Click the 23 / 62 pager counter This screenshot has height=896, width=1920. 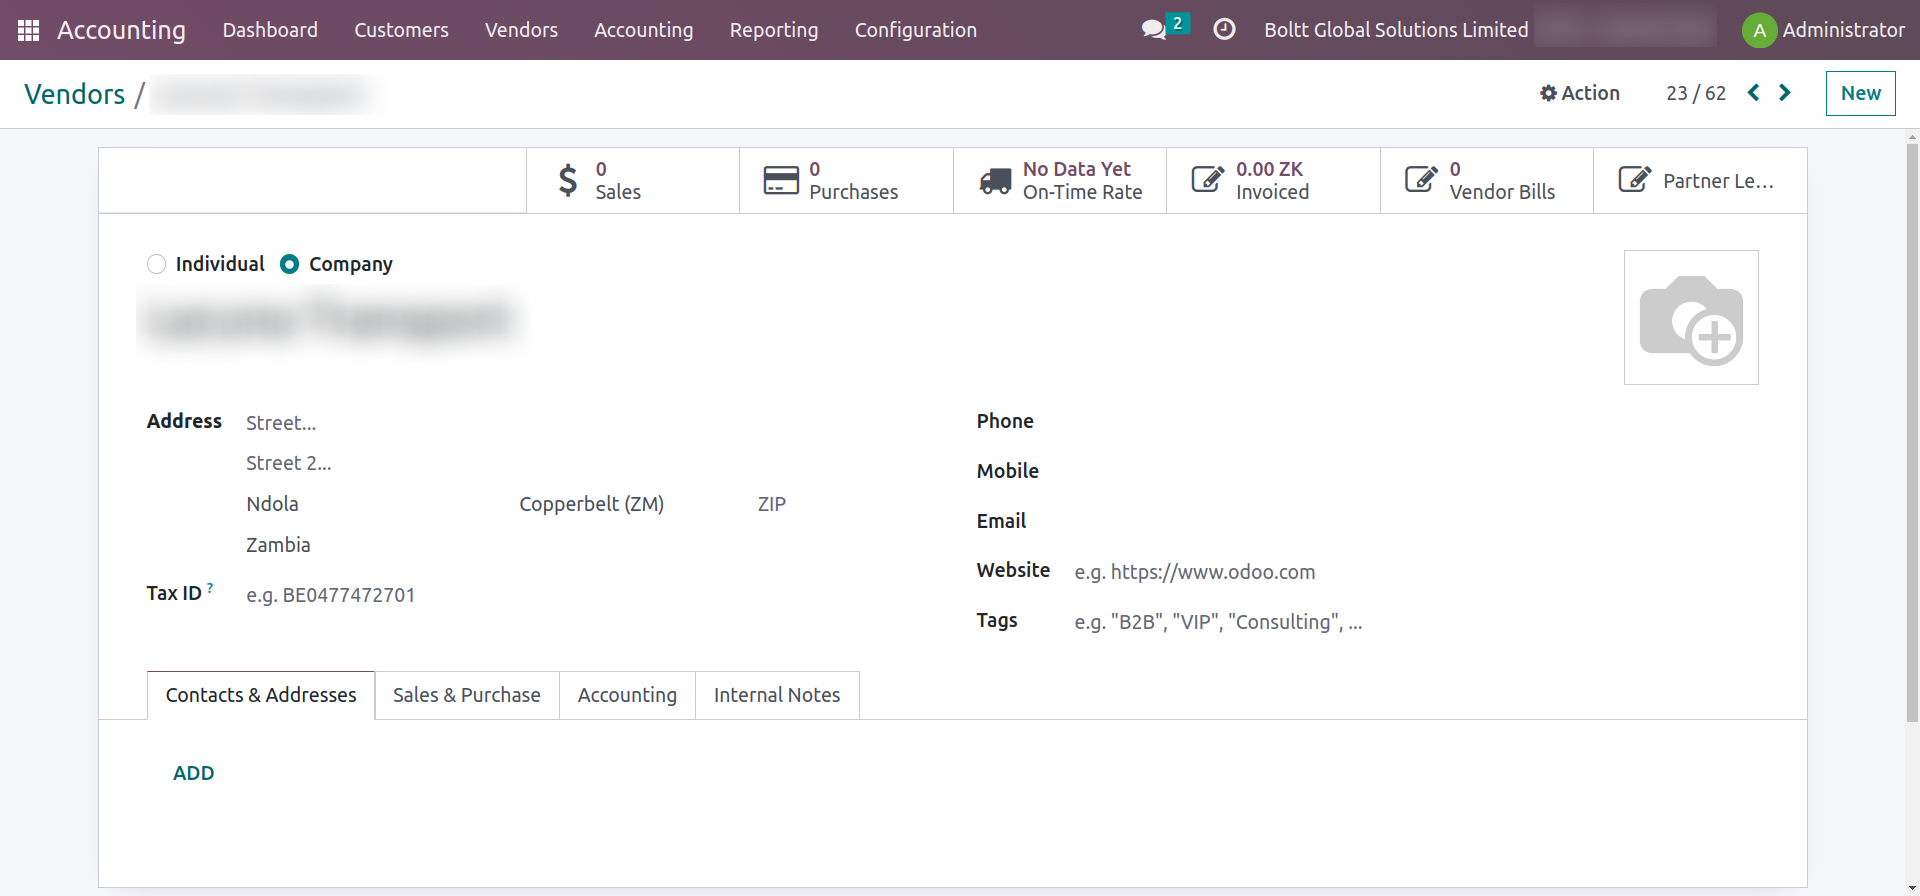(1696, 93)
